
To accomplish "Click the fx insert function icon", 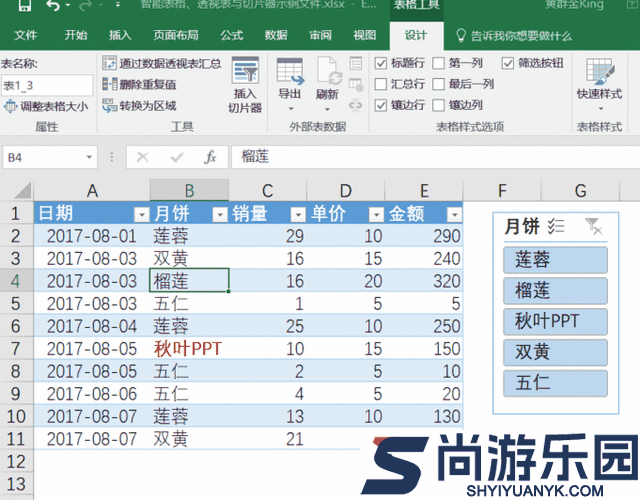I will click(x=210, y=157).
